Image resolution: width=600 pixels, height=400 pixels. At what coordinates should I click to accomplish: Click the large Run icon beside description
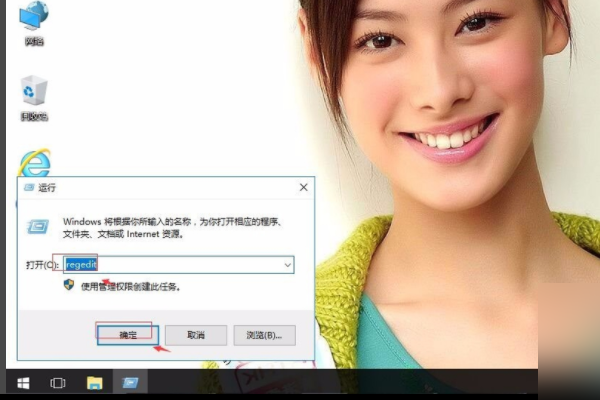(38, 227)
